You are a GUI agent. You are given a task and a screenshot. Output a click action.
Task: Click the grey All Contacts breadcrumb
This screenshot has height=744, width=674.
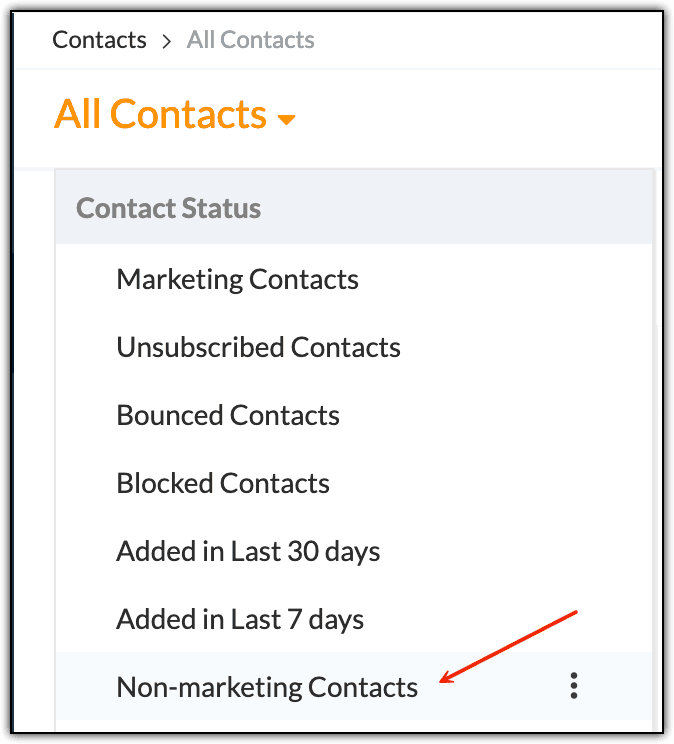point(250,40)
